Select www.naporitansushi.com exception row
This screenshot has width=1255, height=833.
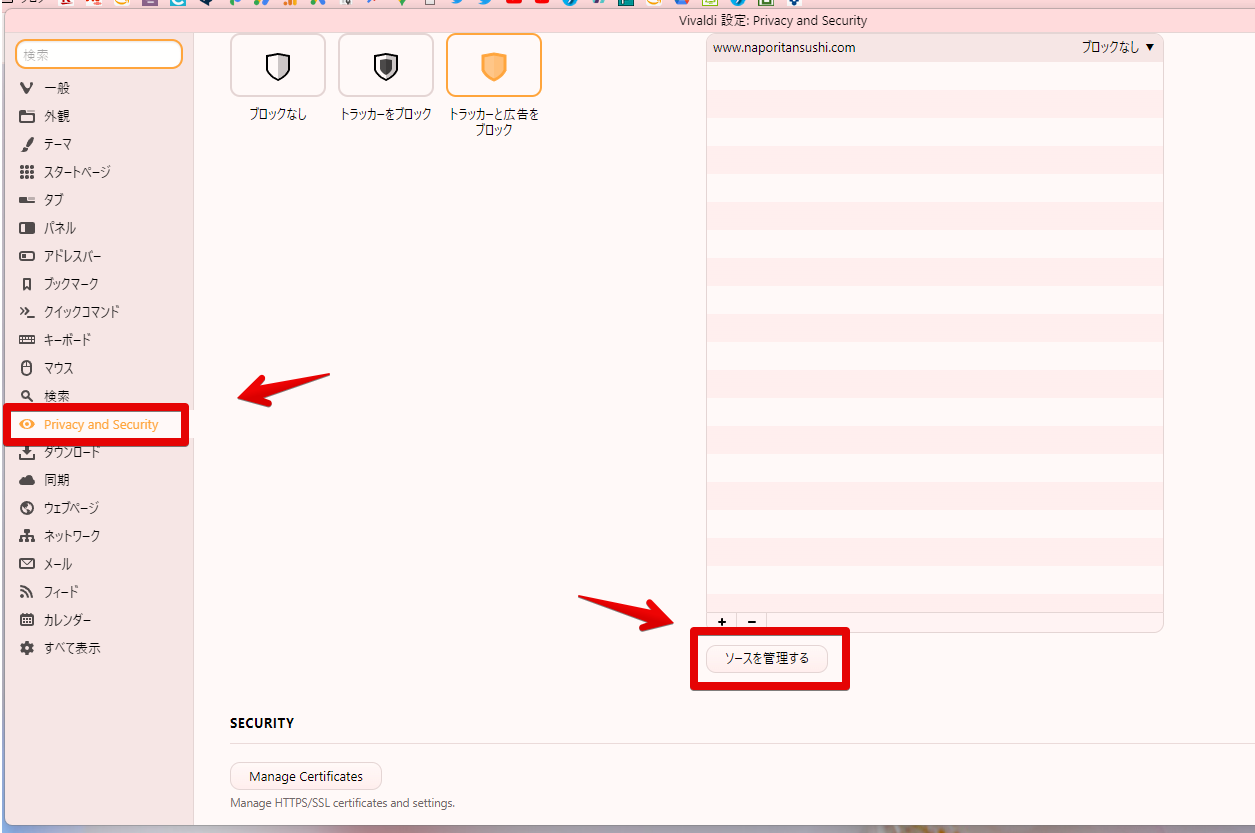tap(934, 47)
